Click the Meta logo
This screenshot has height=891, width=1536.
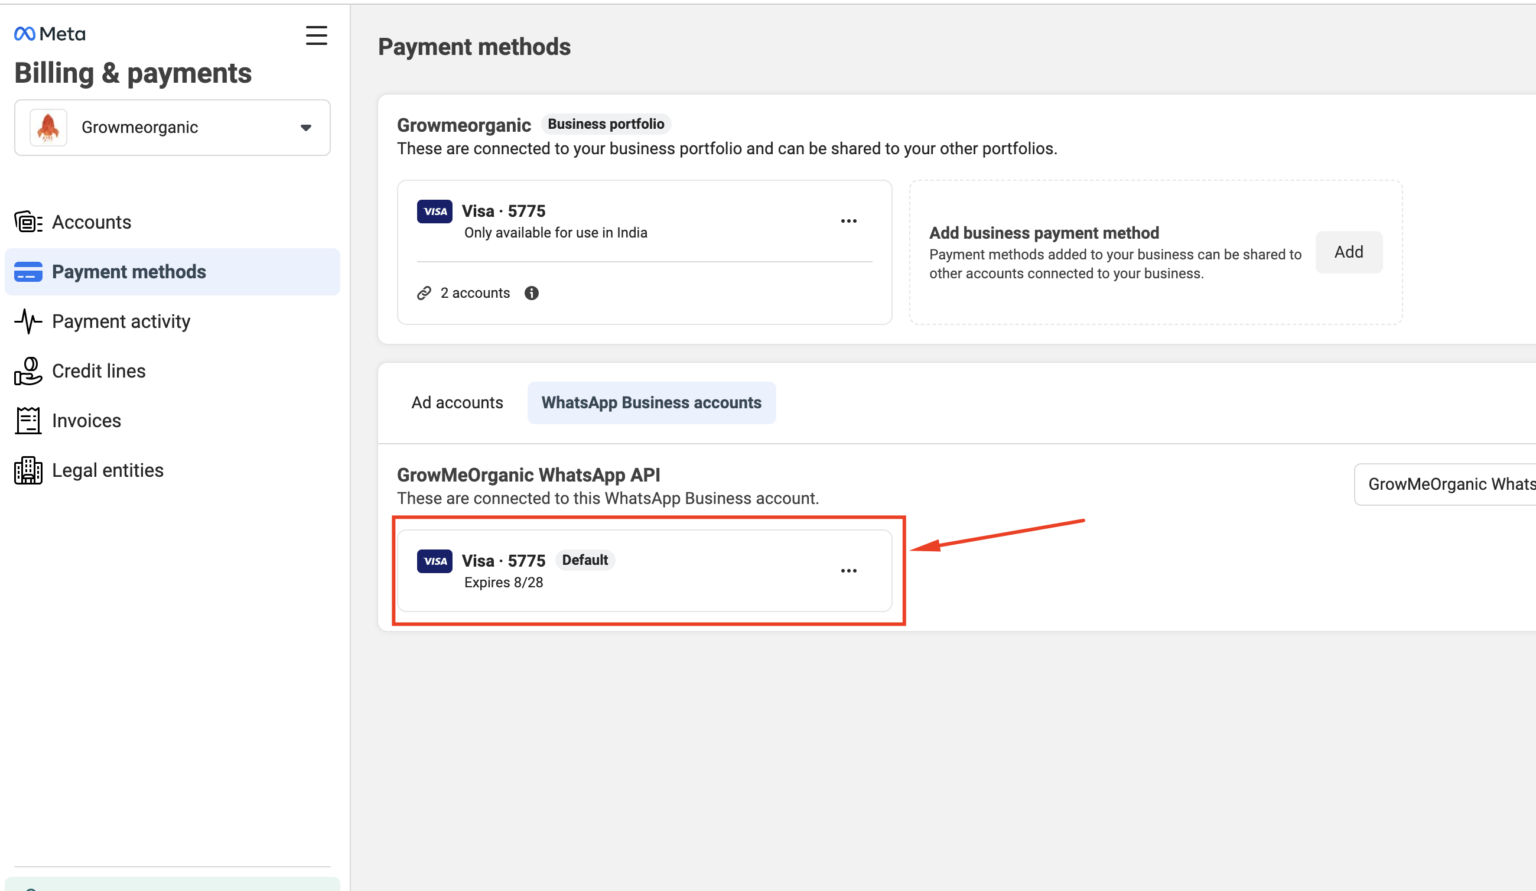(50, 34)
